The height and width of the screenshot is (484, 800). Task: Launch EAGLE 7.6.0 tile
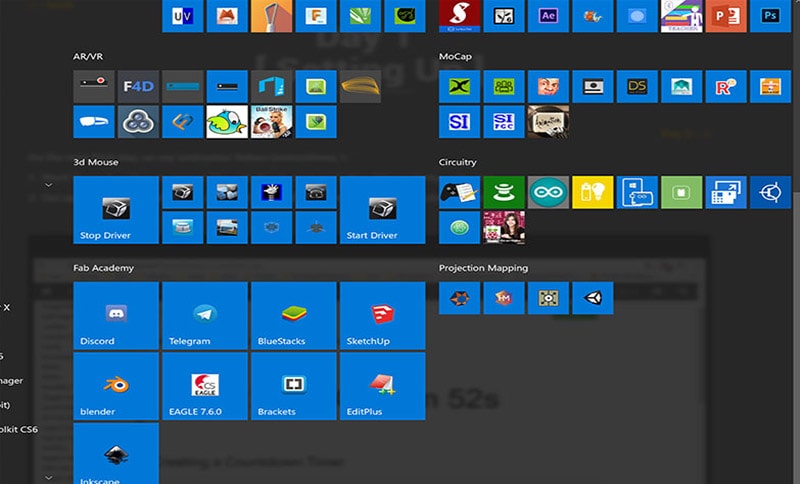(205, 386)
